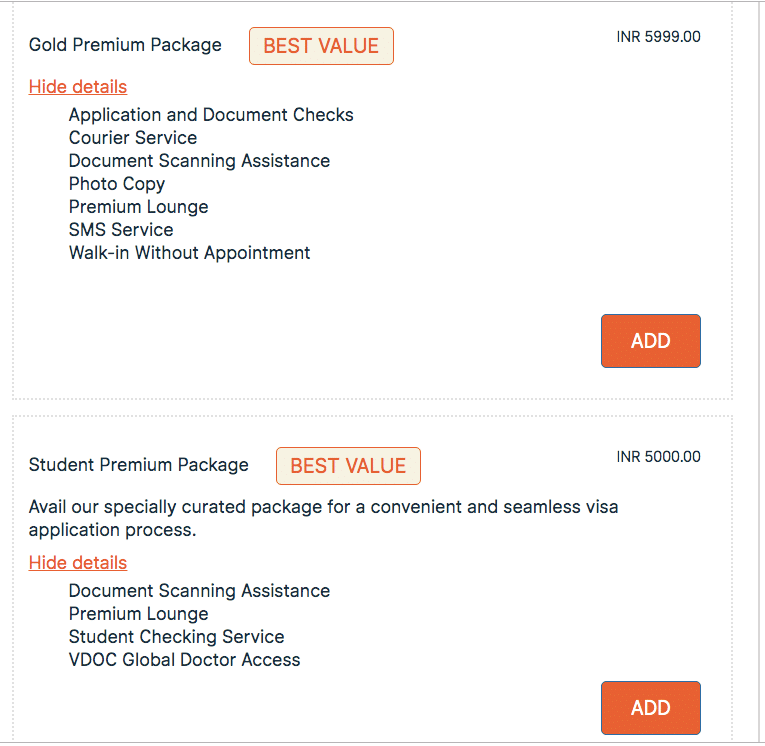Screen dimensions: 765x746
Task: Click Student Checking Service item
Action: click(x=176, y=637)
